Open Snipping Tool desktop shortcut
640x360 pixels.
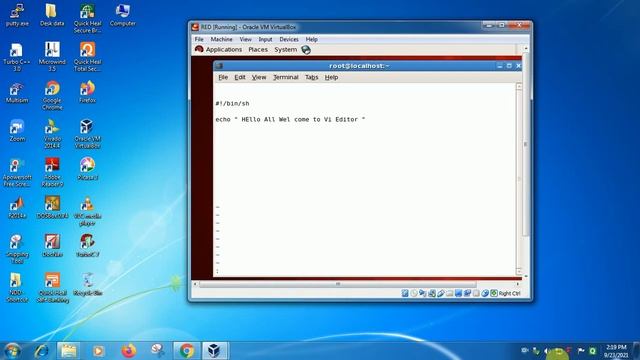pos(17,249)
